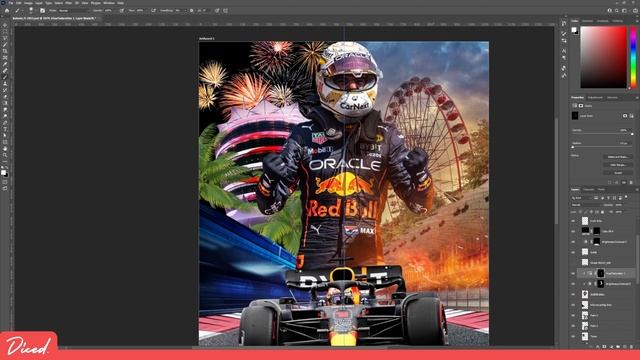Create a new group folder icon
The image size is (640, 360).
point(618,347)
